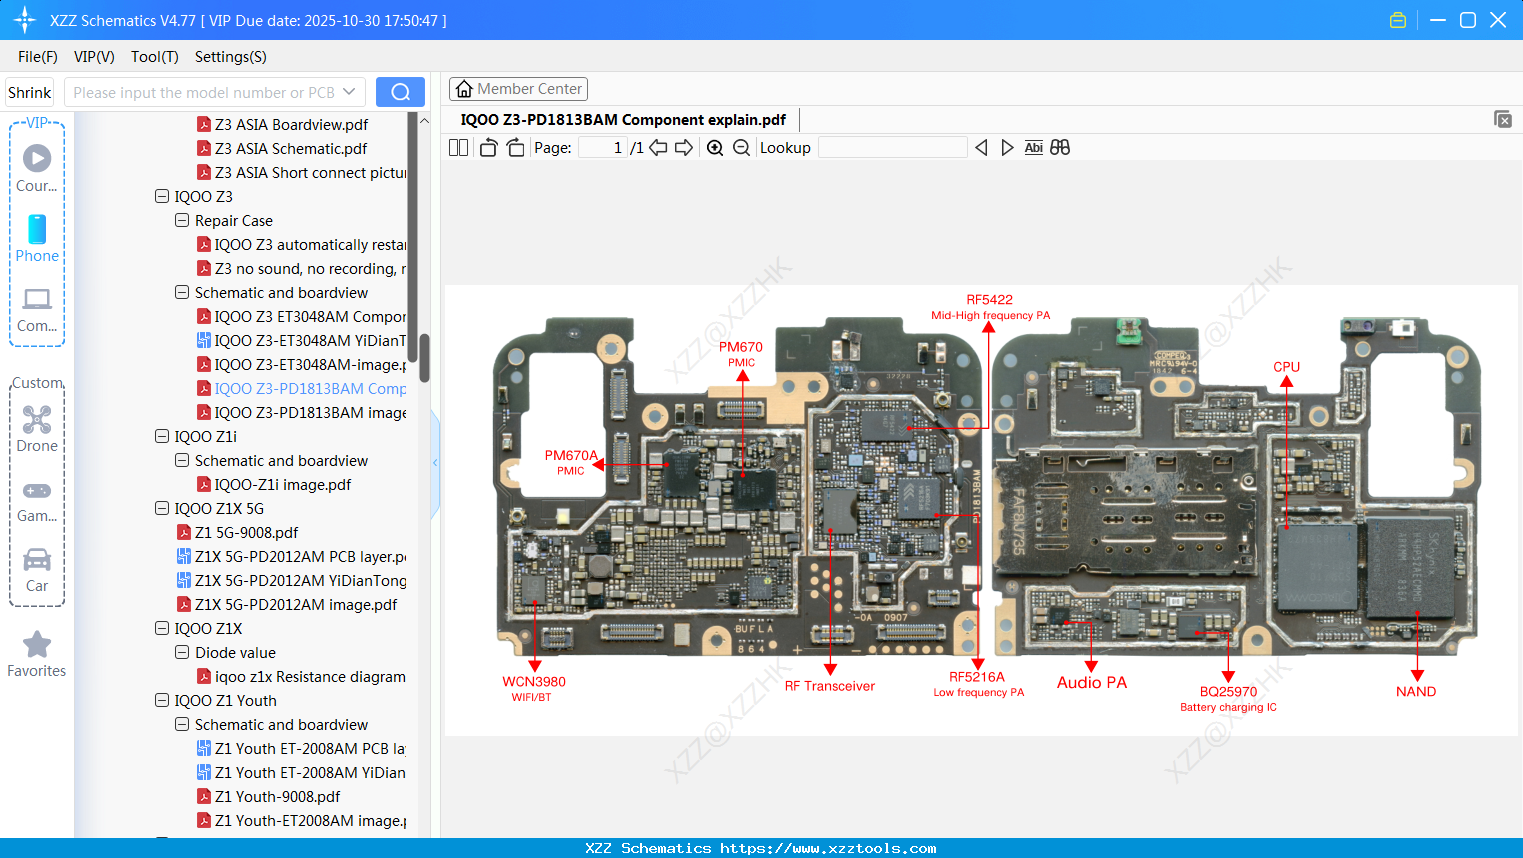
Task: Collapse the Diode value node under IQOO Z1X
Action: tap(181, 652)
